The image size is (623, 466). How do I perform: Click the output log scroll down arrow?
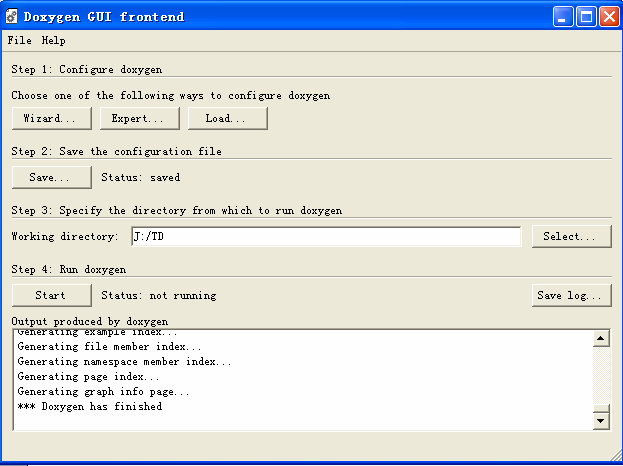coord(601,421)
